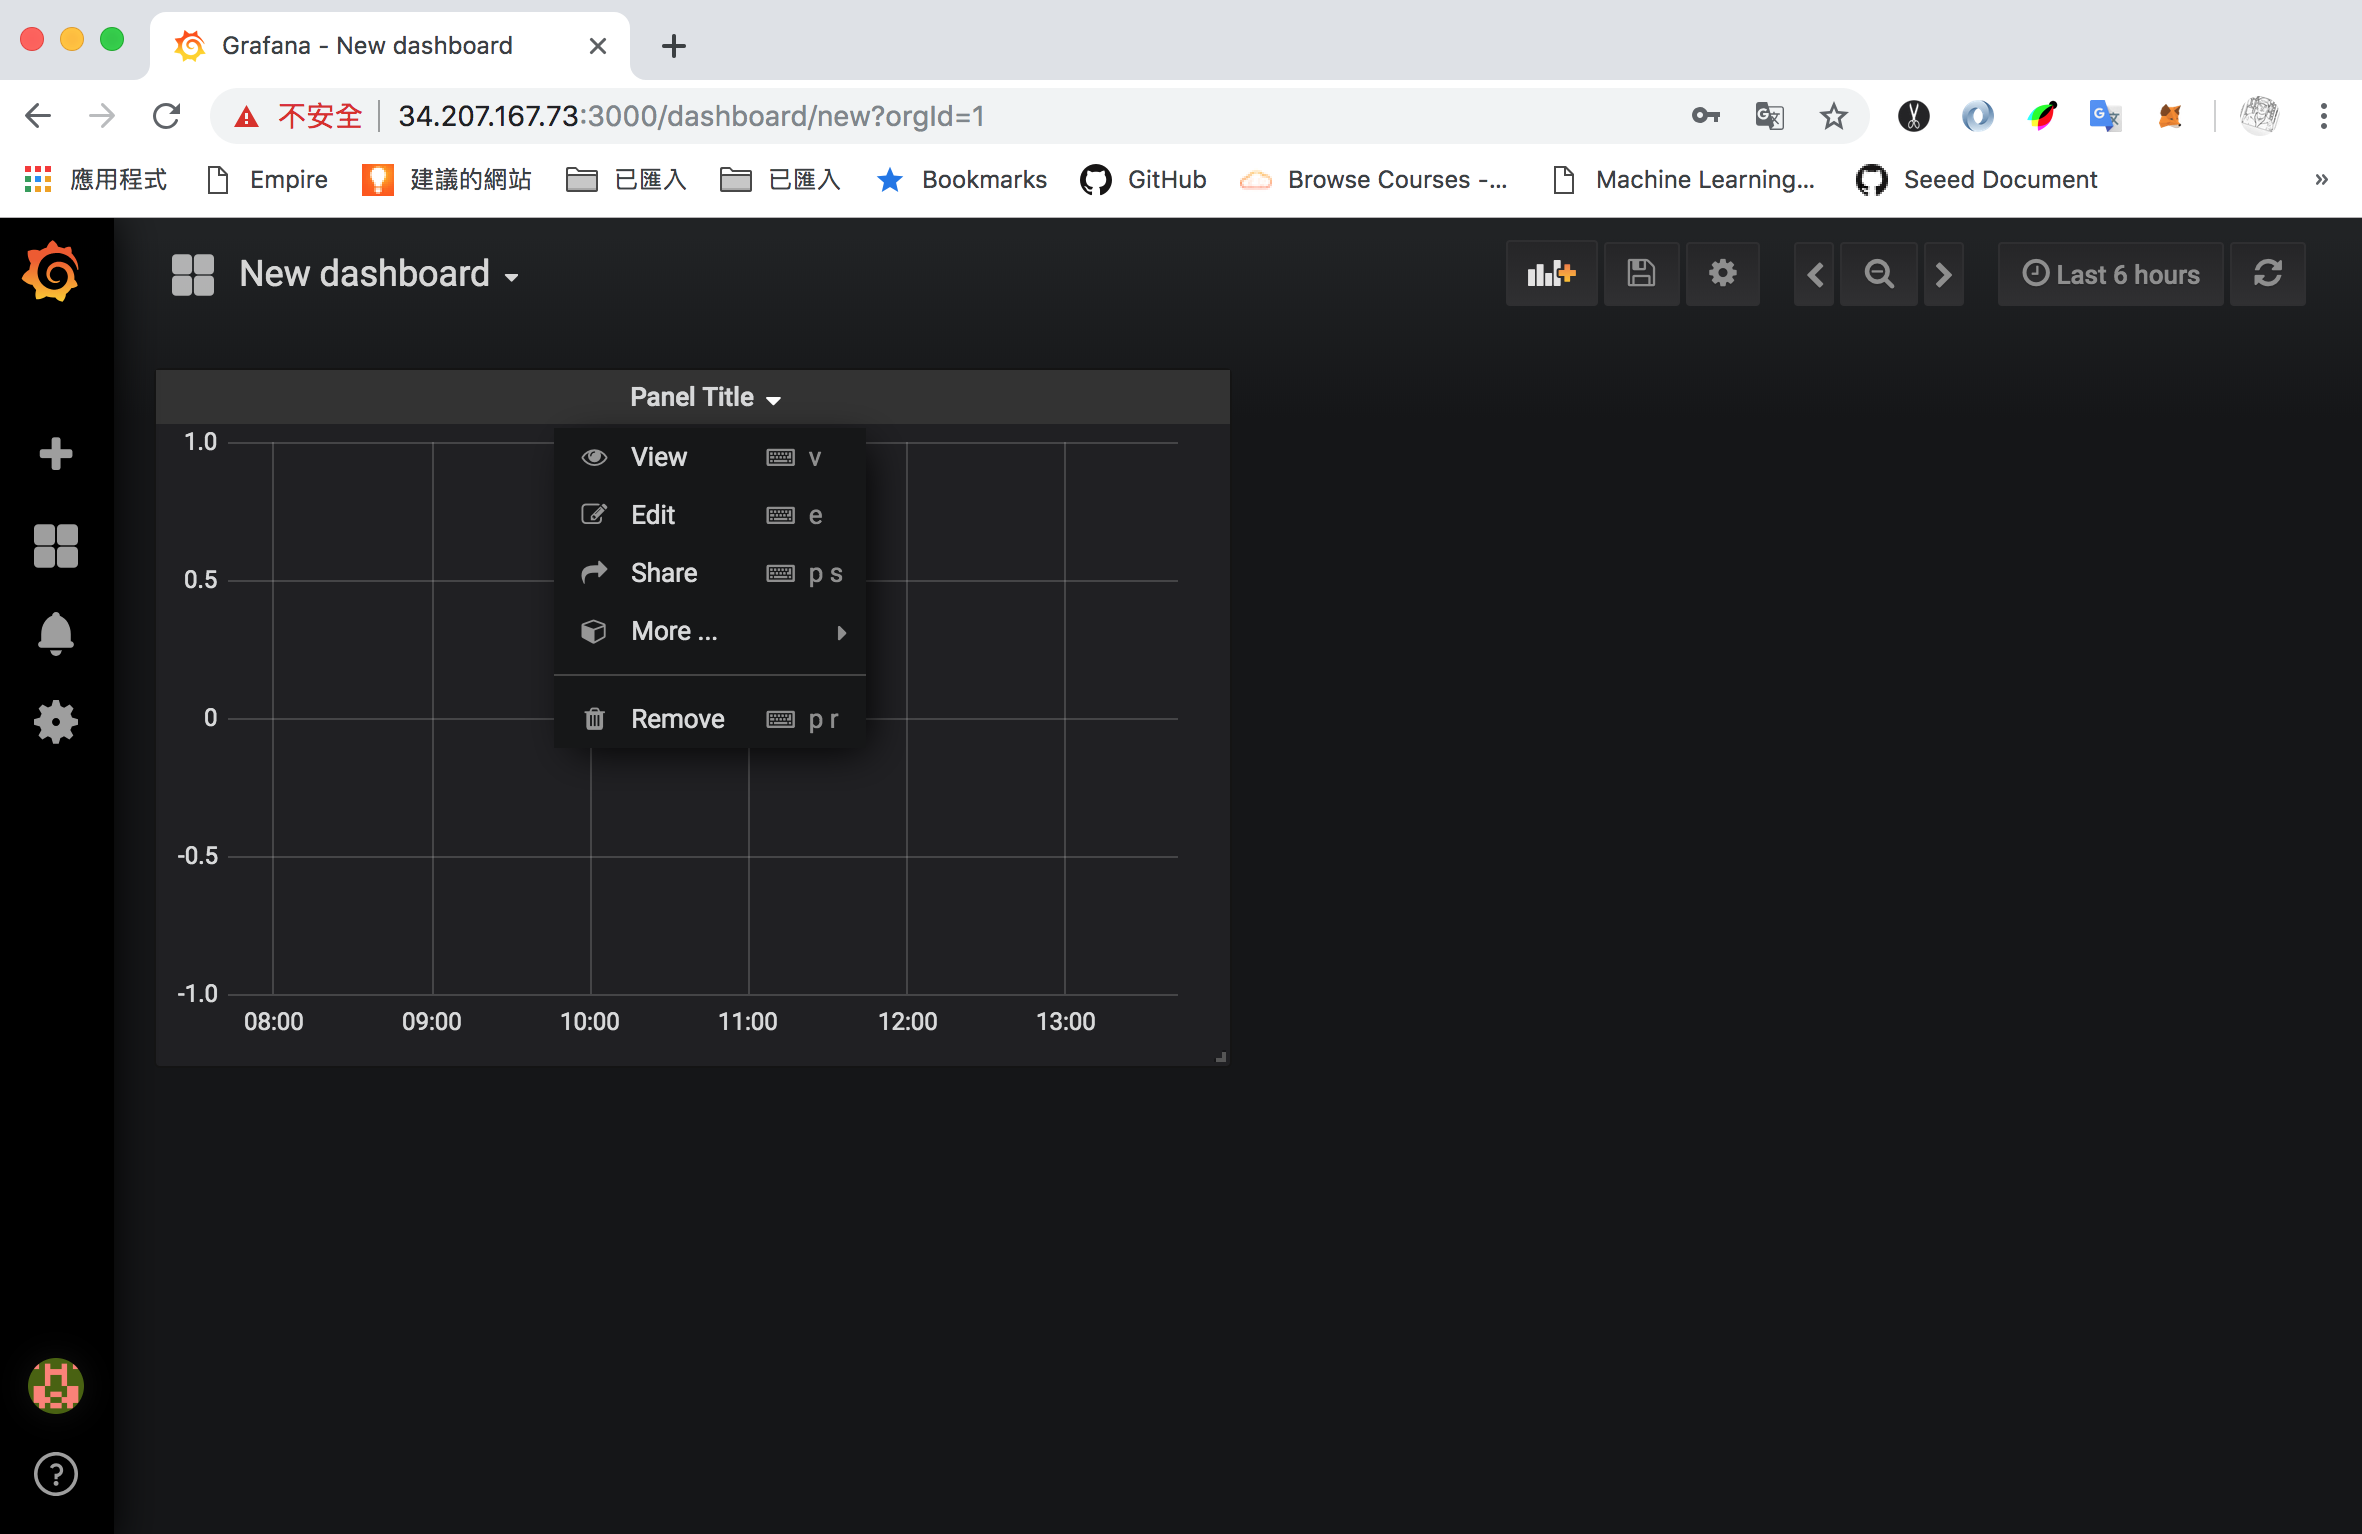Choose Remove in the panel menu
The height and width of the screenshot is (1534, 2362).
tap(711, 719)
